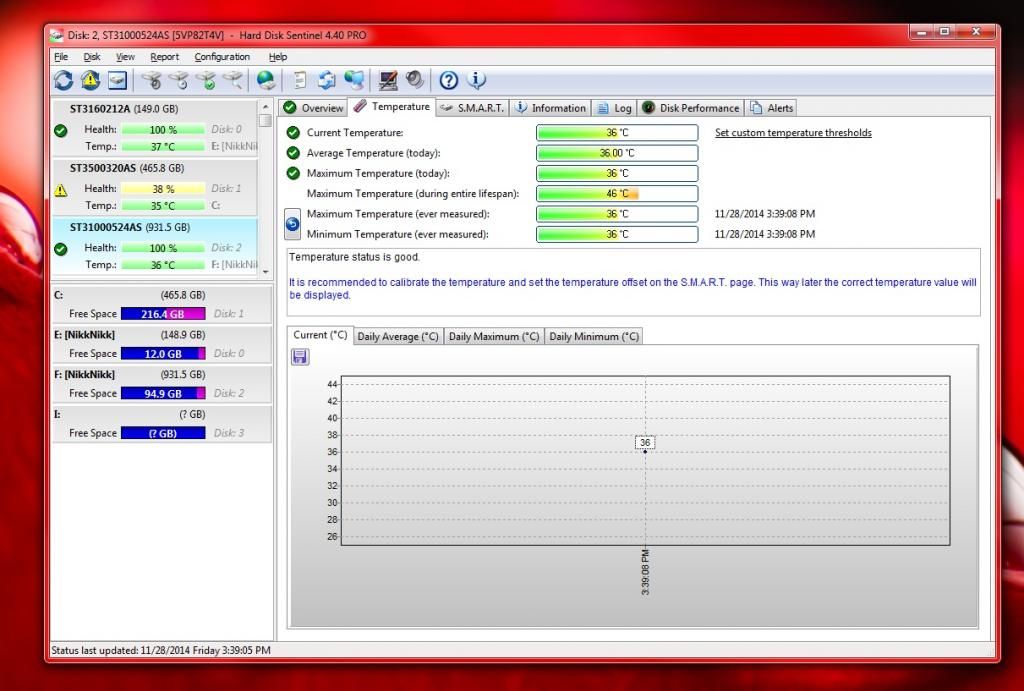Image resolution: width=1024 pixels, height=691 pixels.
Task: Select the Temperature tab
Action: coord(392,106)
